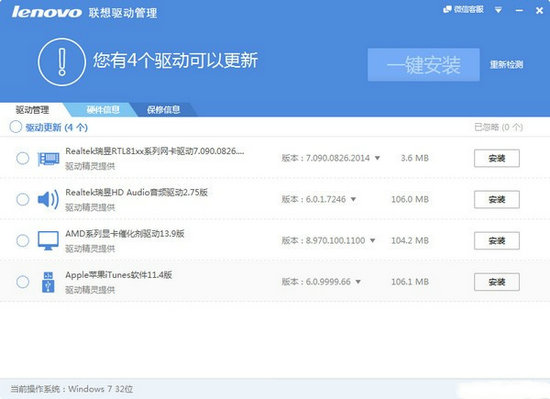Close the Lenovo driver manager window
Viewport: 550px width, 399px height.
(x=539, y=11)
